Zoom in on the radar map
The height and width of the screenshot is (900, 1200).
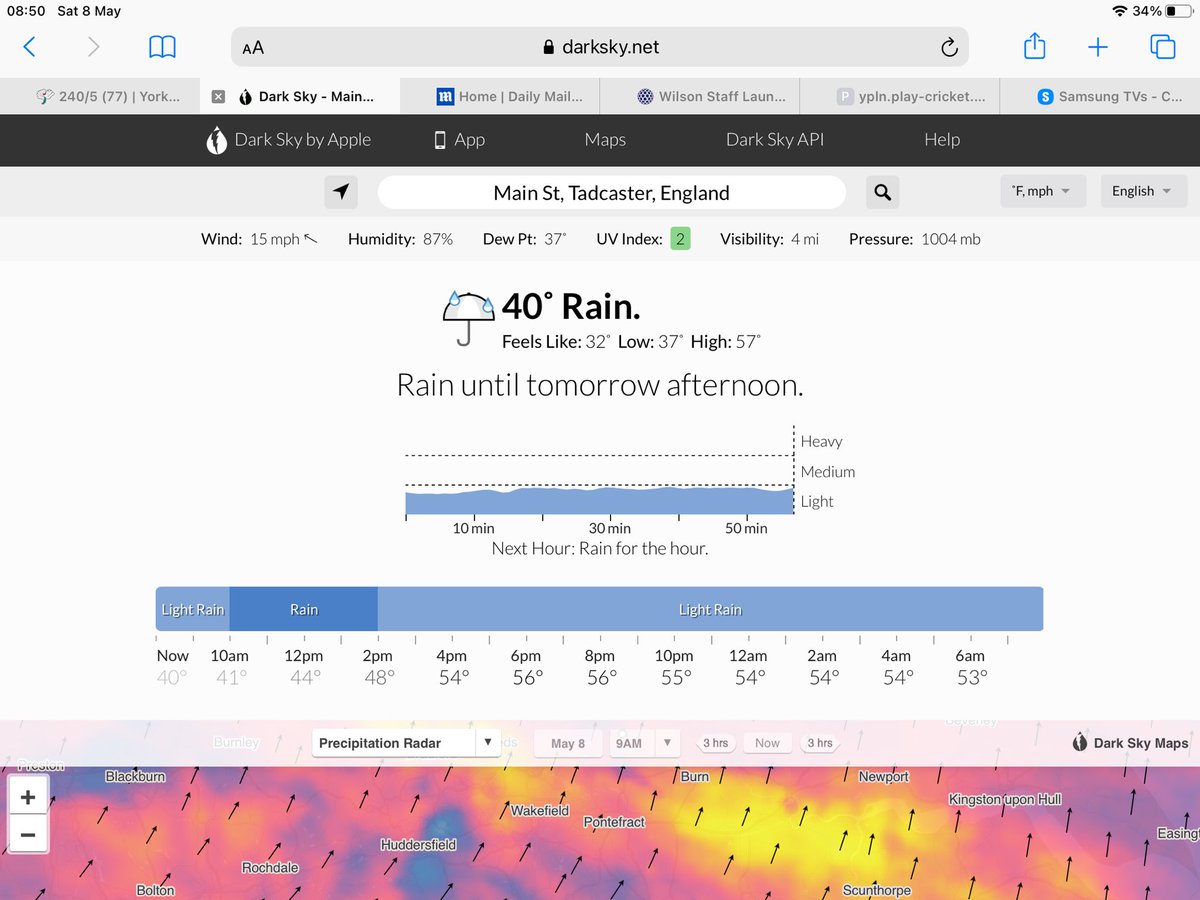click(x=28, y=797)
